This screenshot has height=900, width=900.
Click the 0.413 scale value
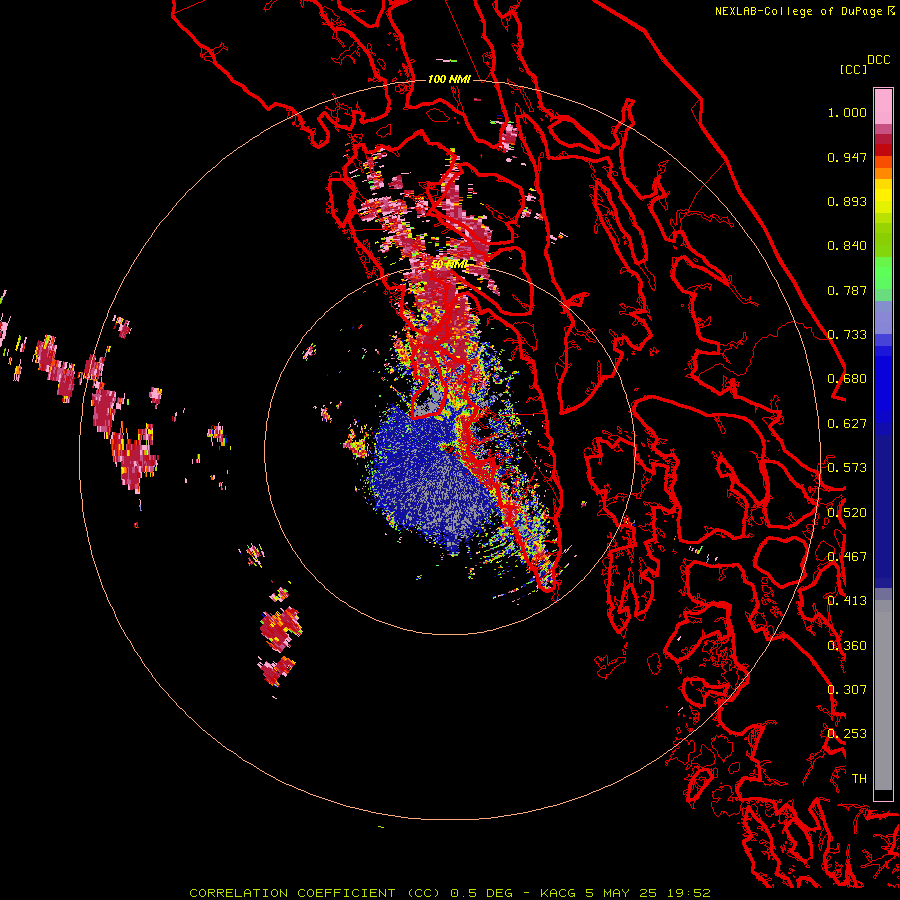click(x=847, y=601)
